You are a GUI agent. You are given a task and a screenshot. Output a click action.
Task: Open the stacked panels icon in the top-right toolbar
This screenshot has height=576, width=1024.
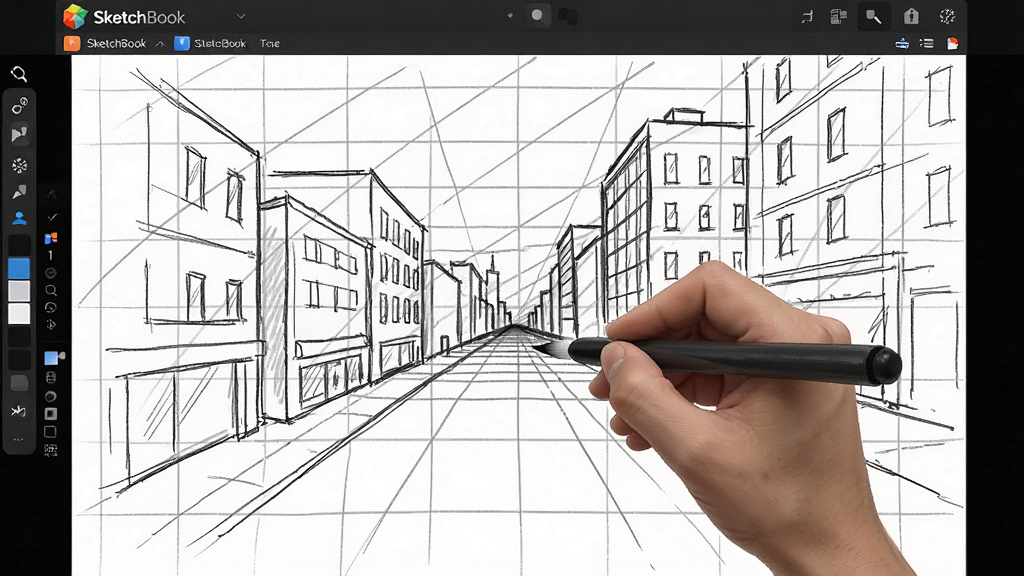[x=839, y=16]
